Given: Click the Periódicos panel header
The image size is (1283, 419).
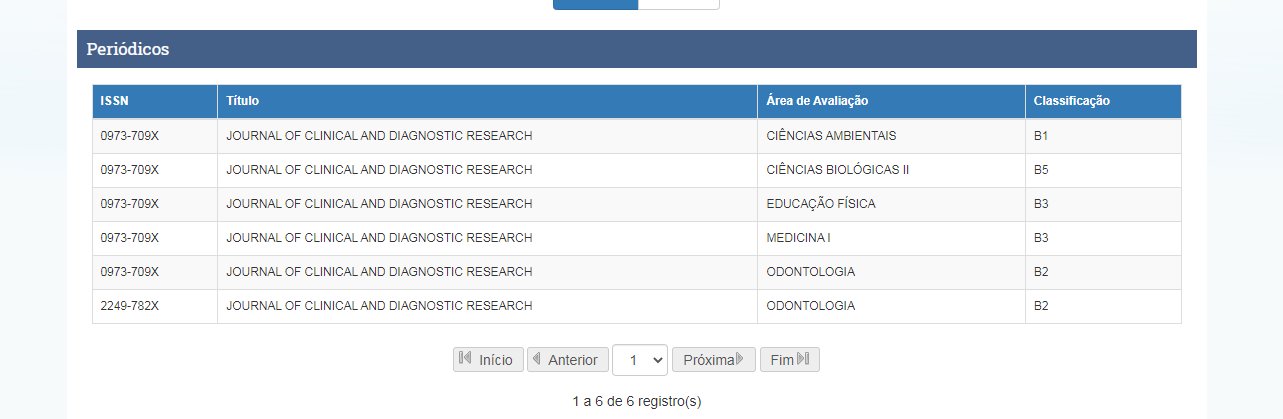Looking at the screenshot, I should [x=637, y=49].
